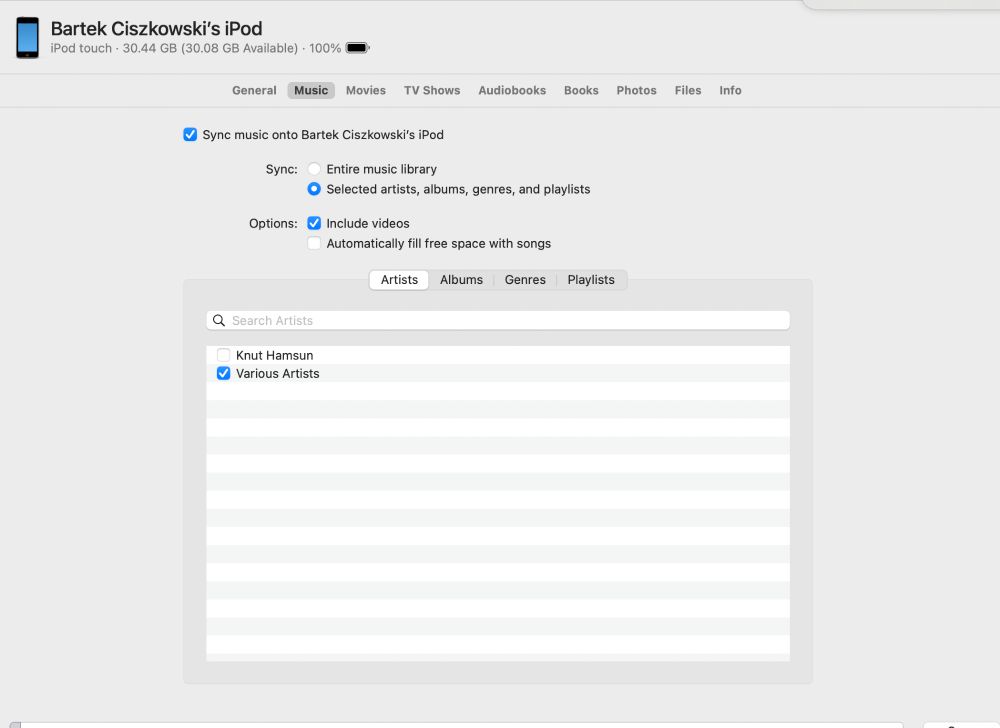This screenshot has width=1000, height=728.
Task: Select Selected artists, albums, genres, and playlists
Action: click(x=314, y=189)
